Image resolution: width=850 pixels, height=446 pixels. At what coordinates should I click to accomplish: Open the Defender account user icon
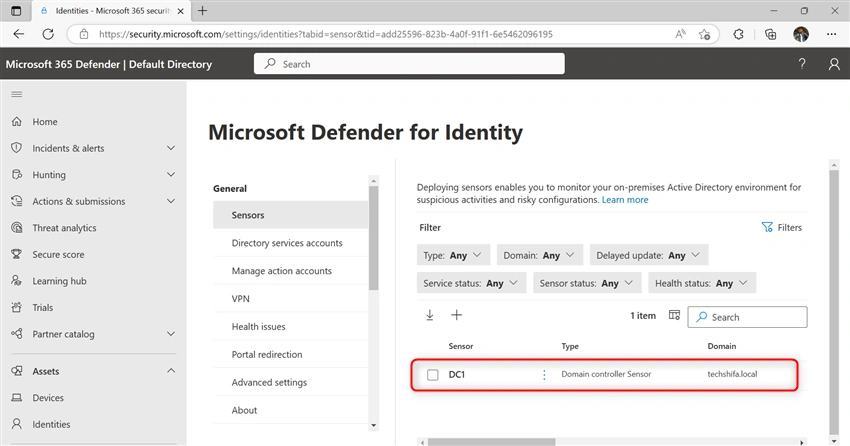click(834, 64)
